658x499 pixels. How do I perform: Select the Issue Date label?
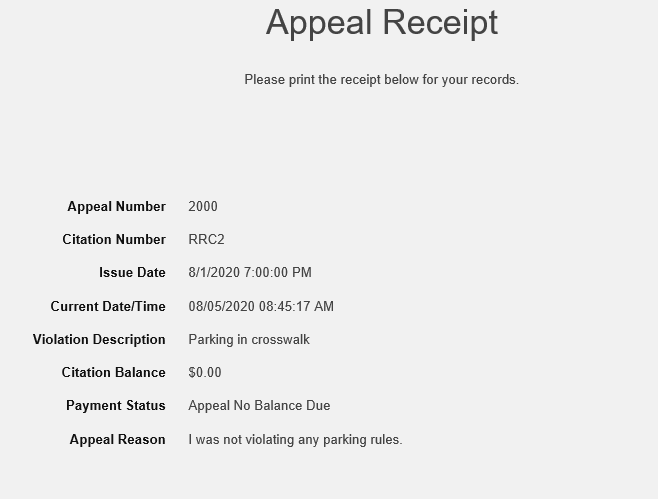[132, 272]
